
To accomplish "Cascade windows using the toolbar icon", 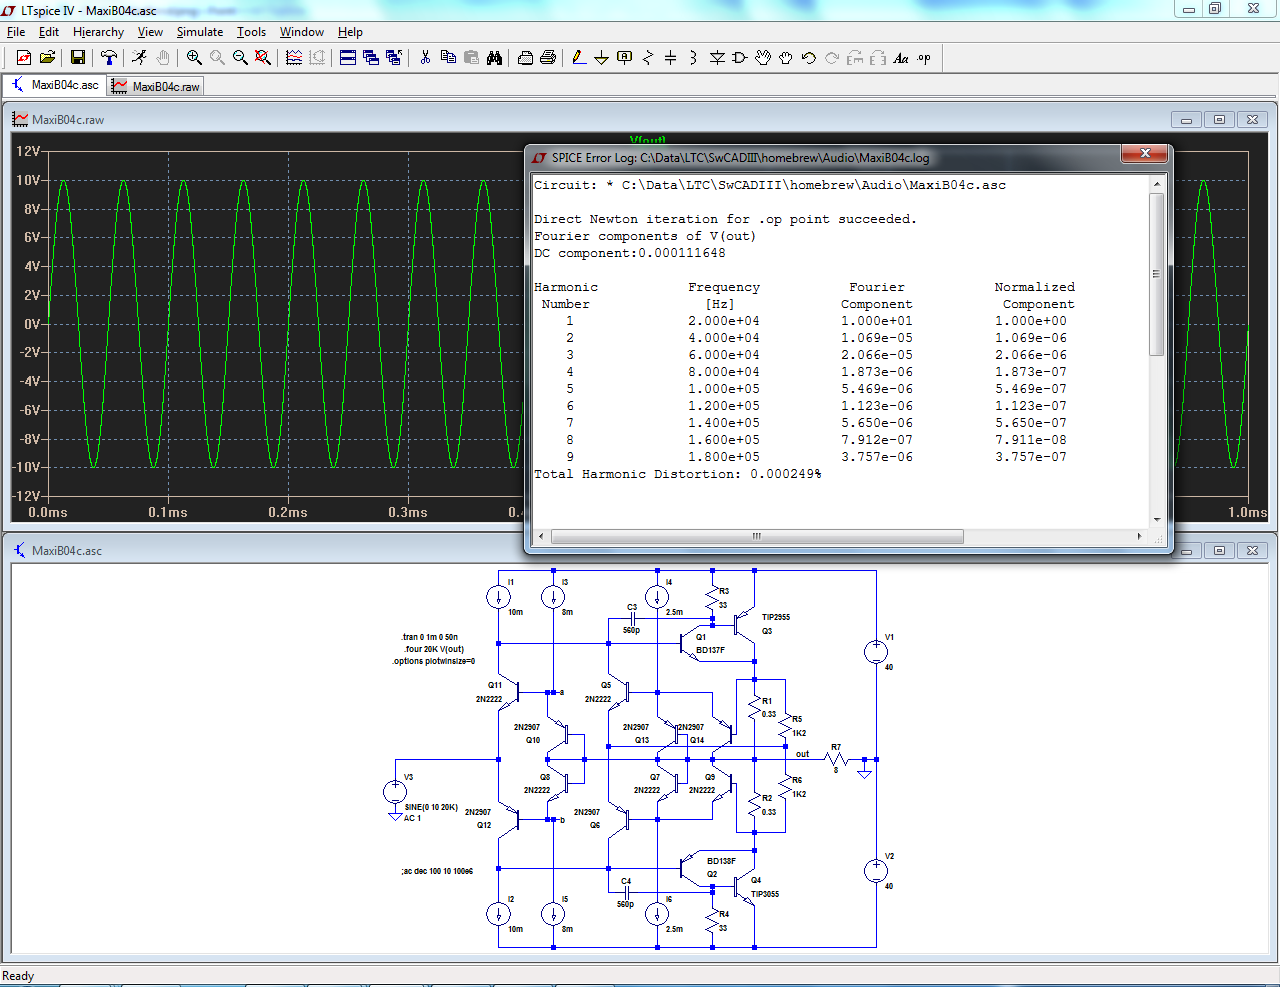I will tap(371, 58).
